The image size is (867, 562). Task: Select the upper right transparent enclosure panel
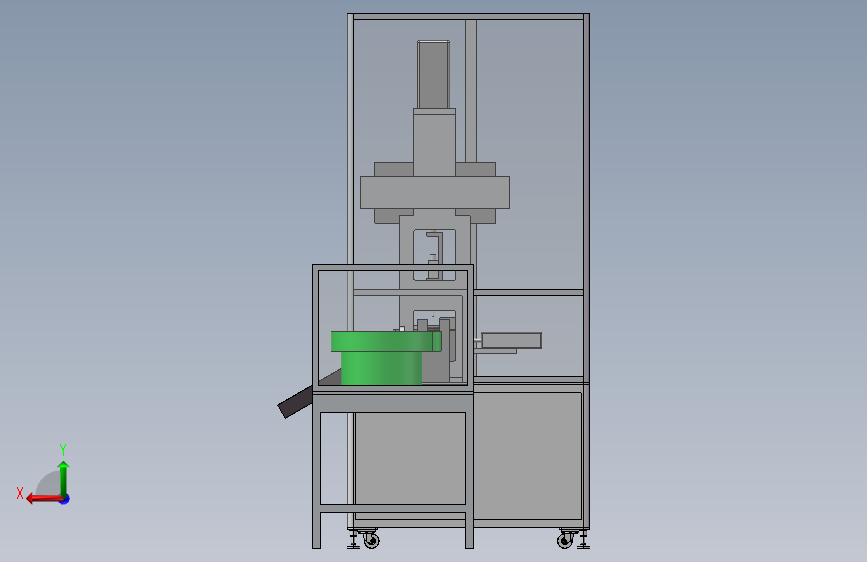tap(529, 154)
